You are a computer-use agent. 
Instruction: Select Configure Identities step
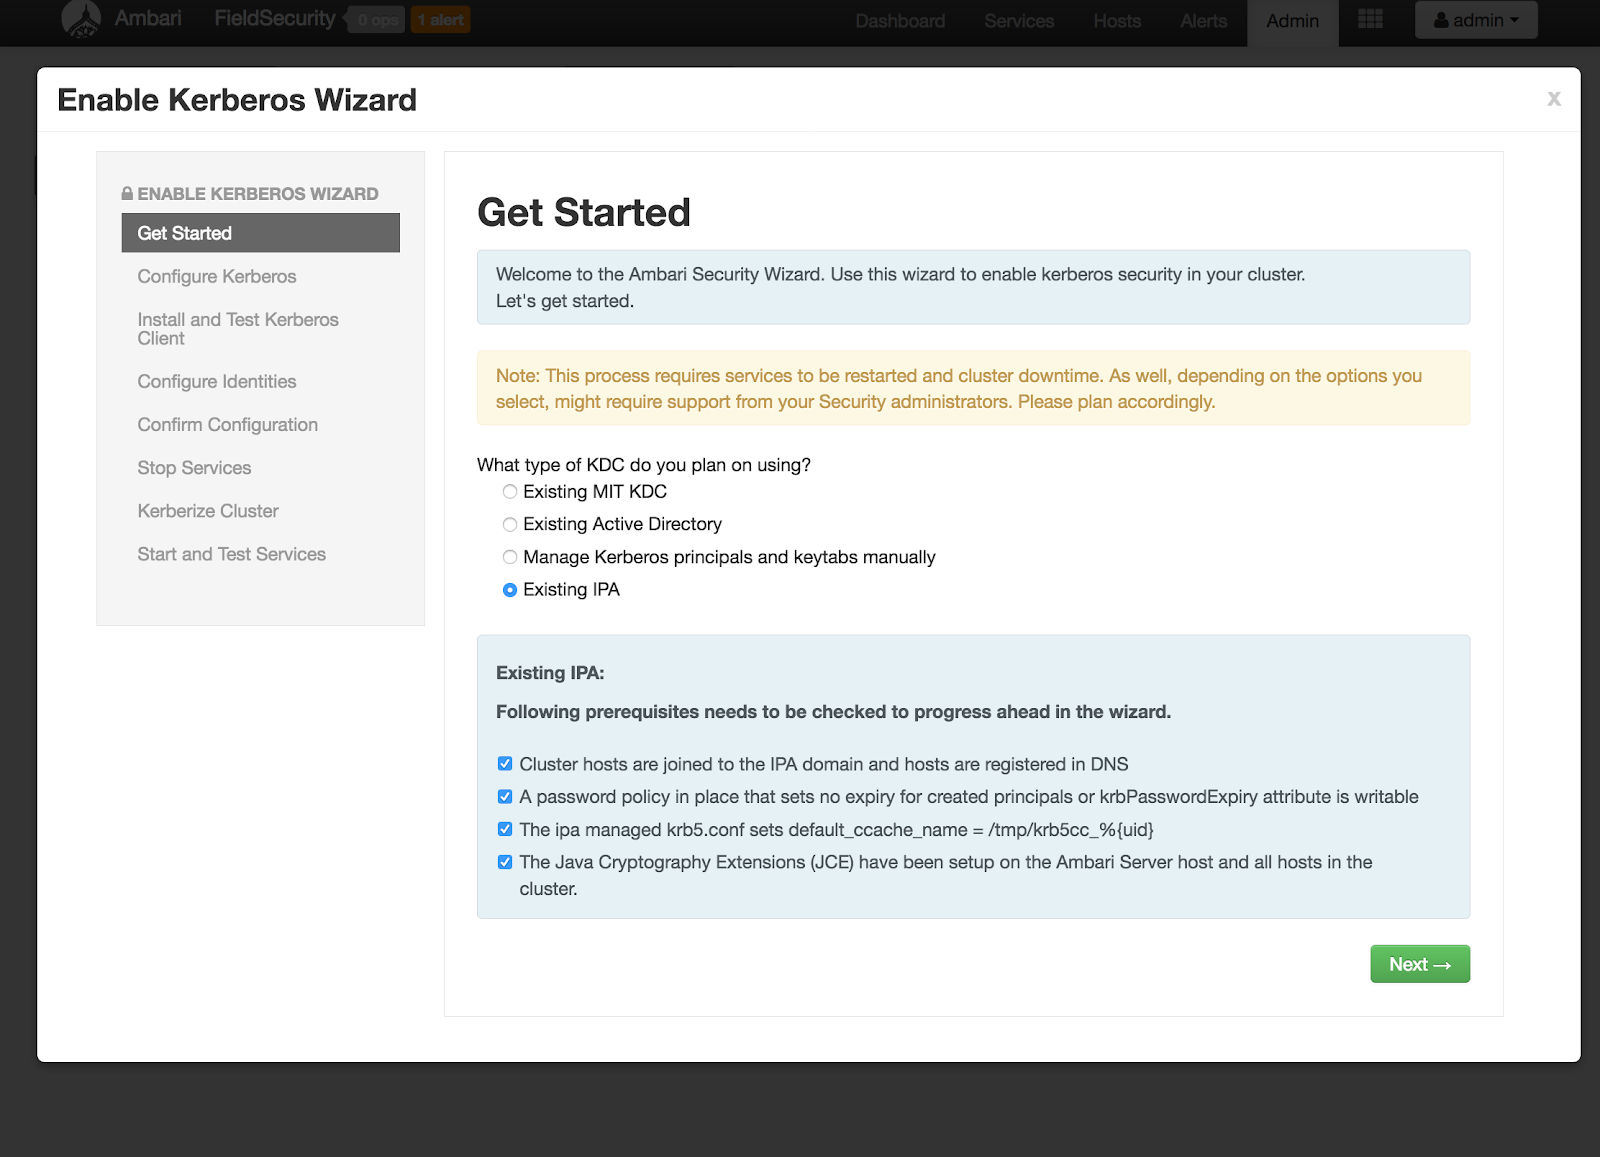pos(217,382)
